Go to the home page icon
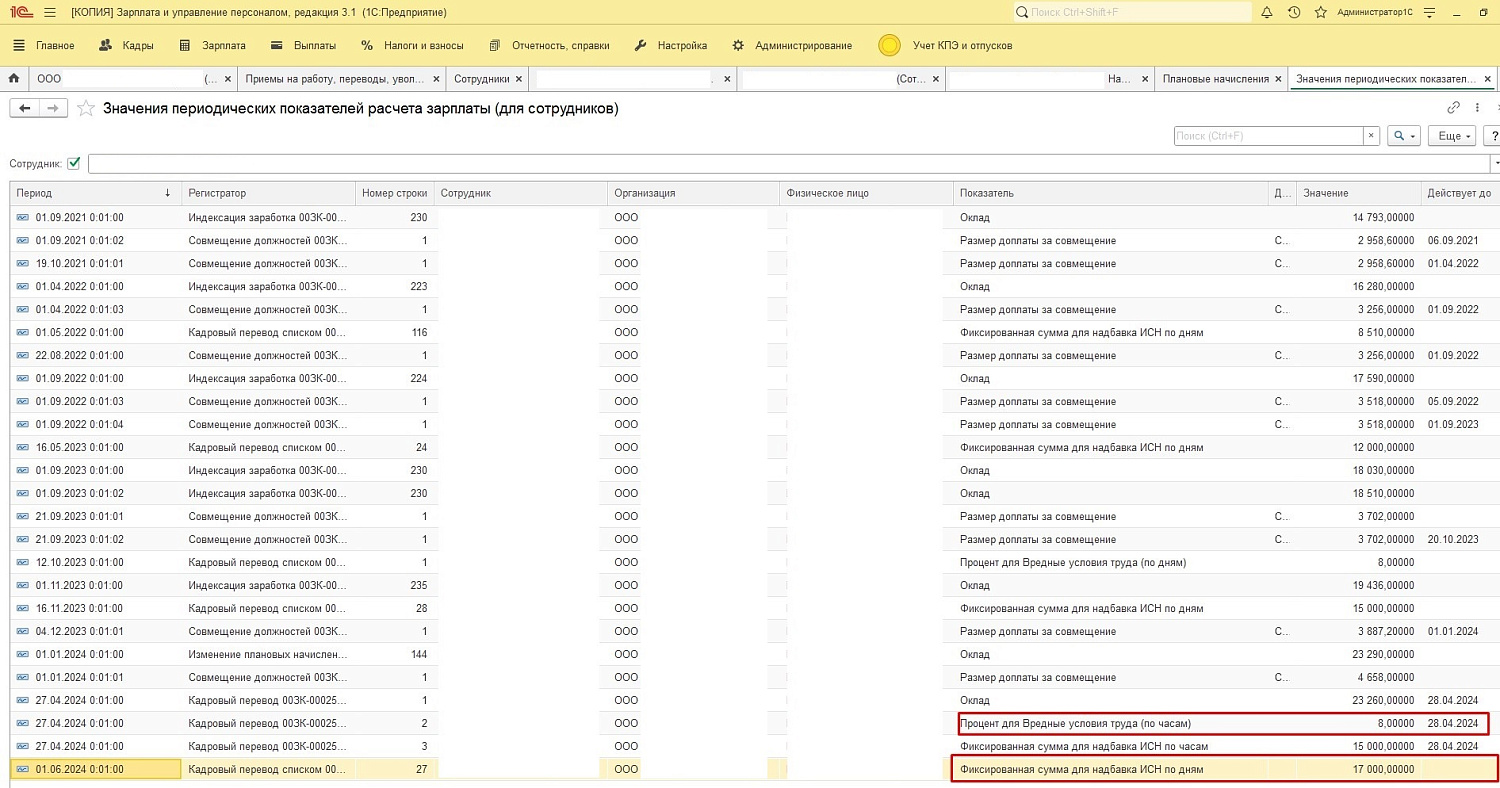This screenshot has height=788, width=1500. pos(14,78)
